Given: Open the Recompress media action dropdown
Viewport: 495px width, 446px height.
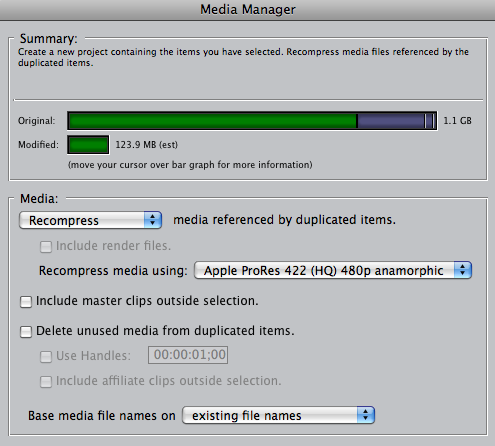Looking at the screenshot, I should 90,220.
